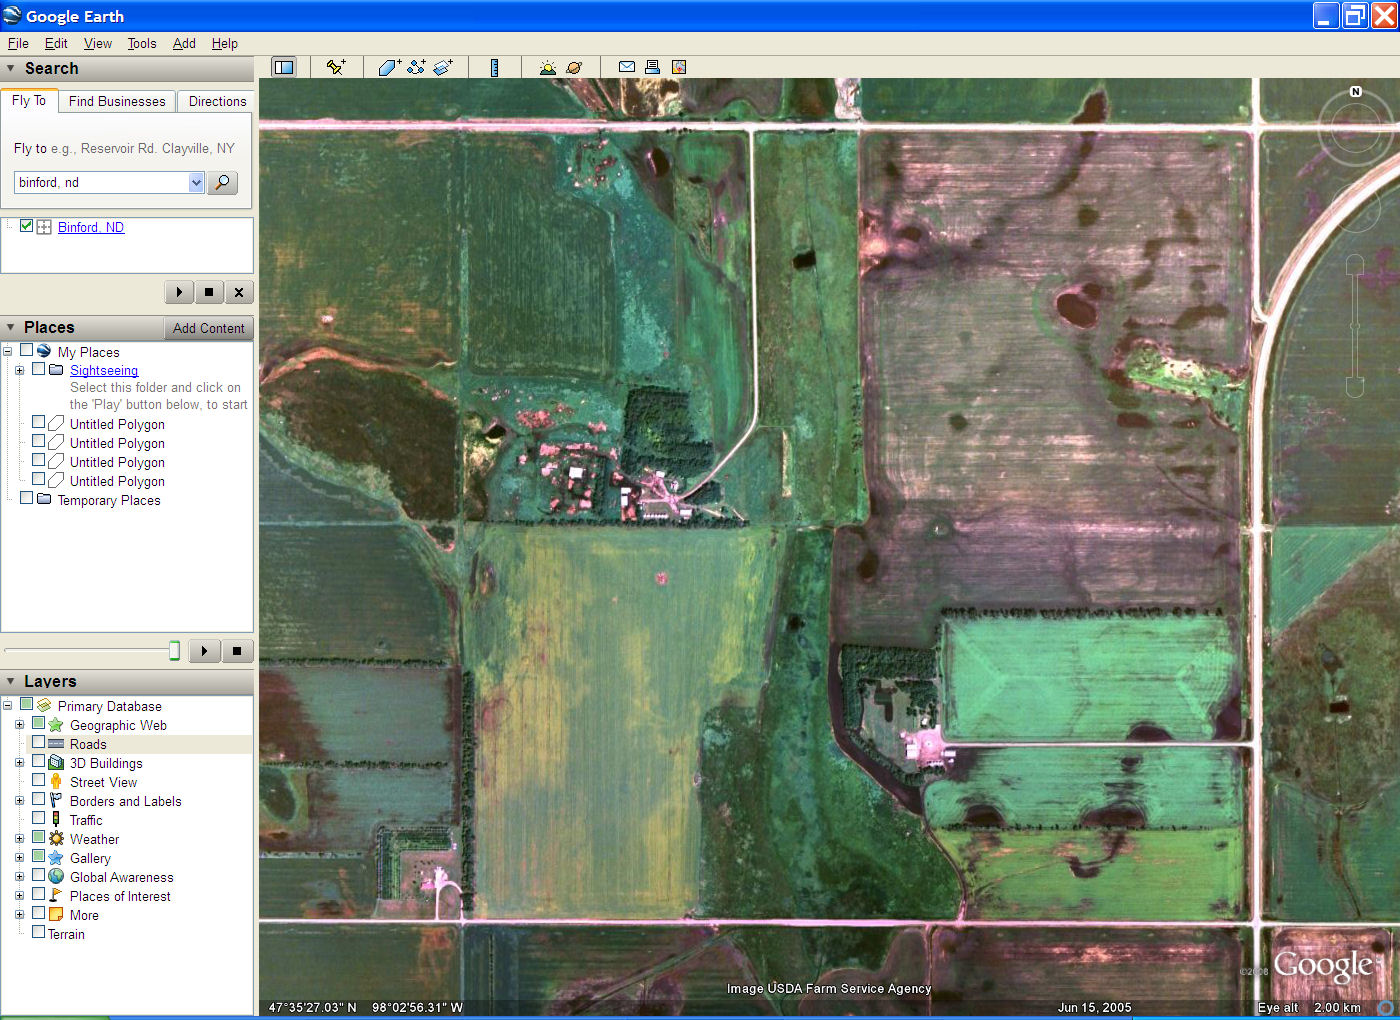Open the Add menu

tap(184, 43)
